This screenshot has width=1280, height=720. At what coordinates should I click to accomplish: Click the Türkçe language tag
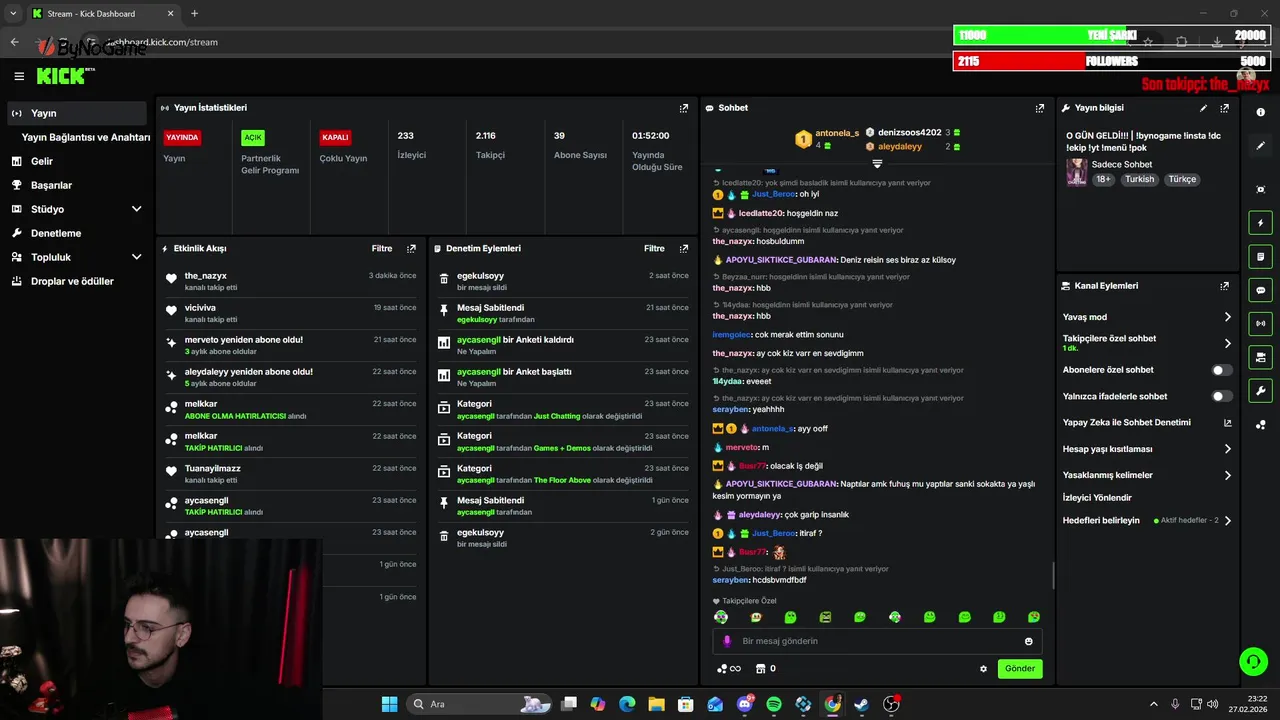coord(1182,179)
